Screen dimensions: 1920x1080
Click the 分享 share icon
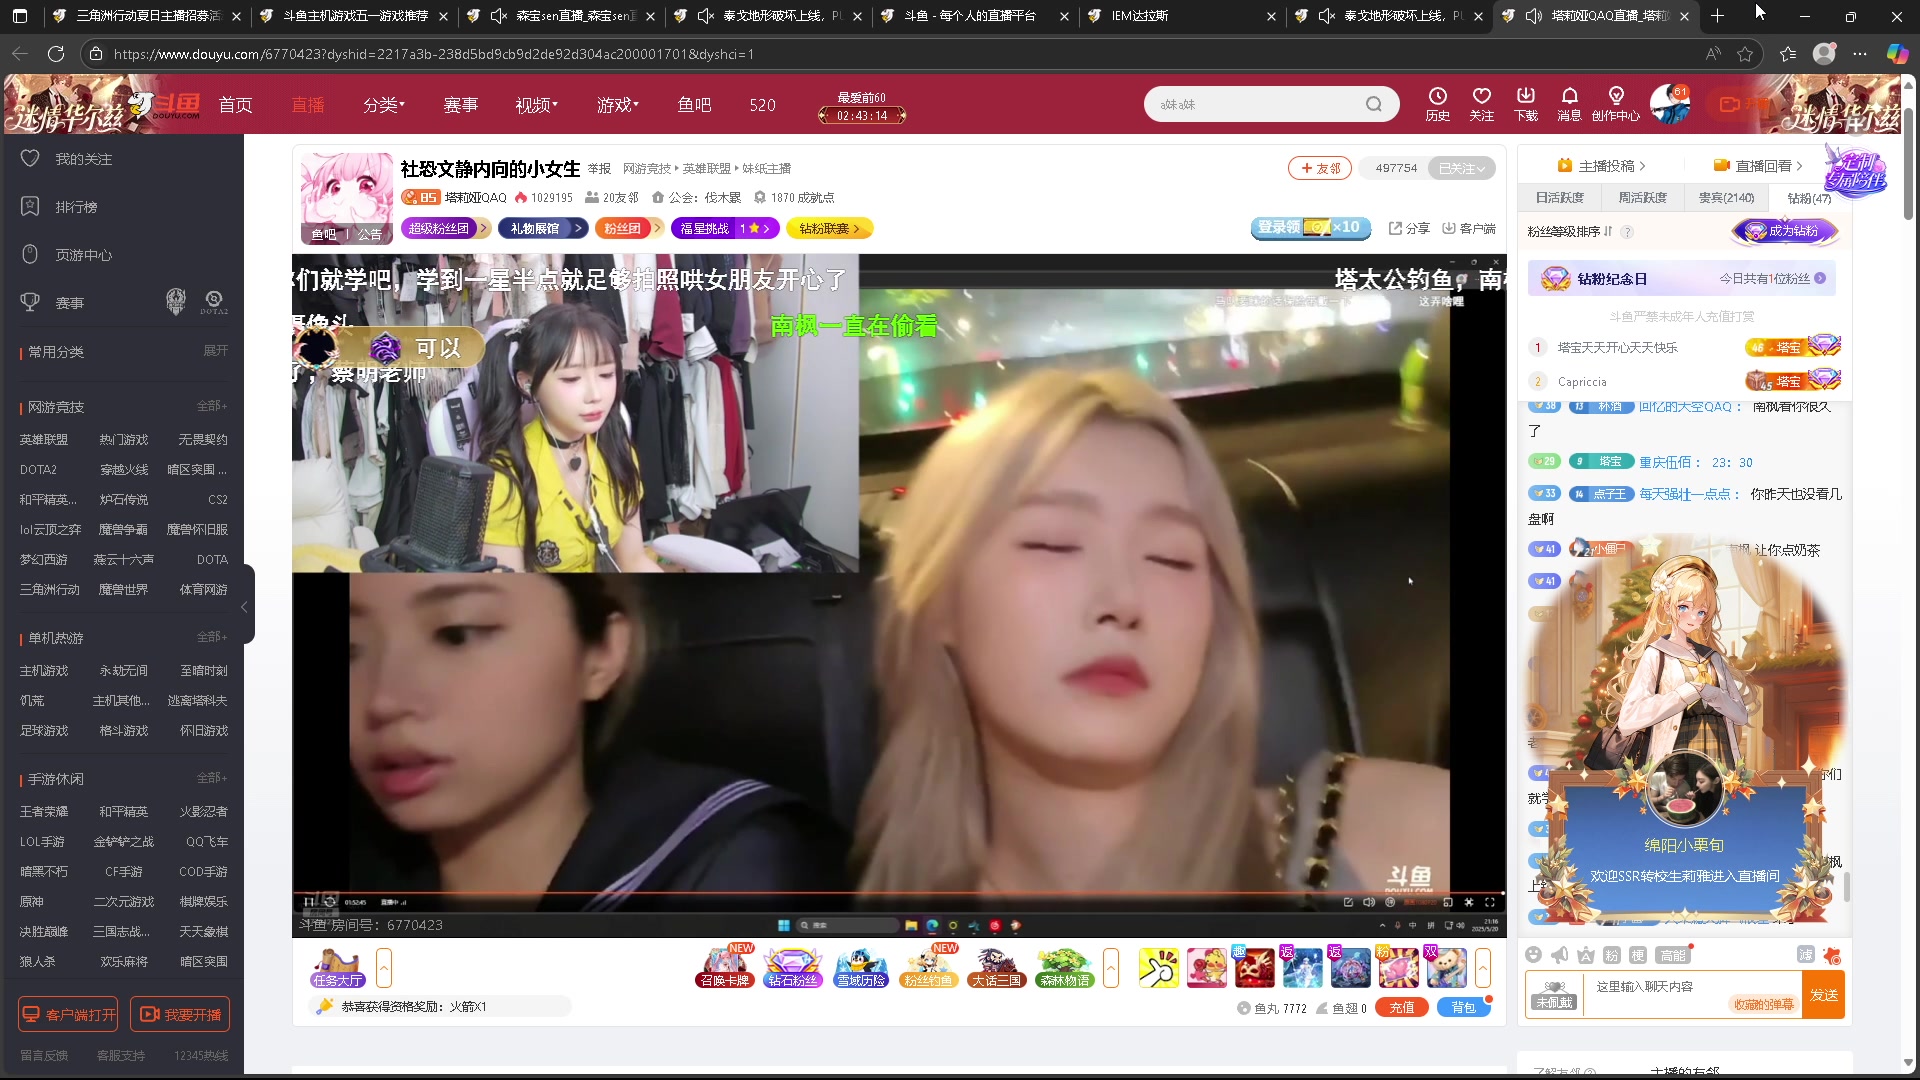pyautogui.click(x=1409, y=228)
